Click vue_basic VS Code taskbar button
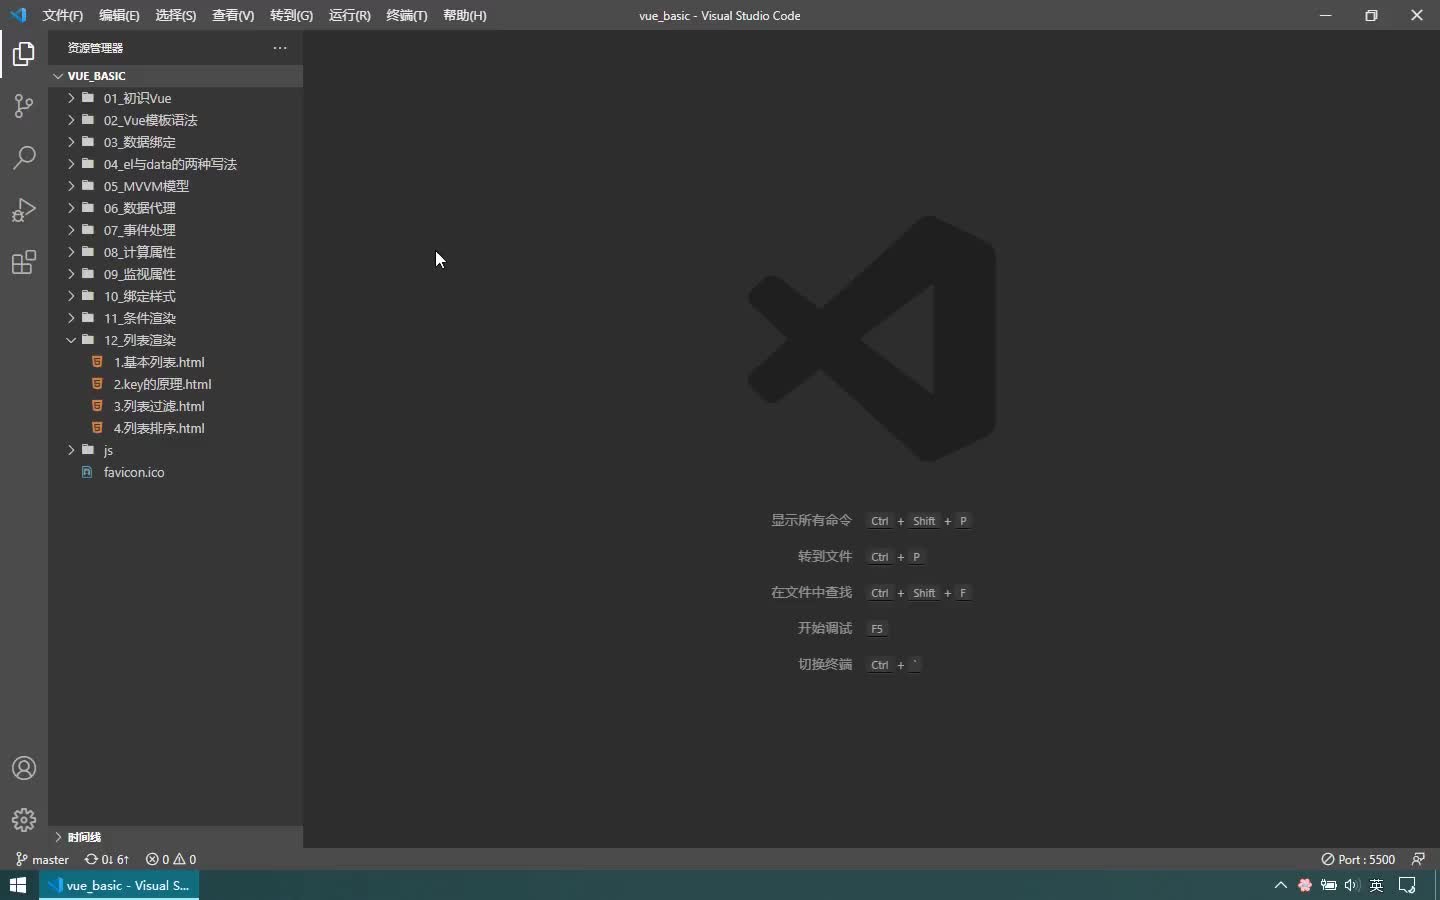This screenshot has width=1440, height=900. click(119, 885)
